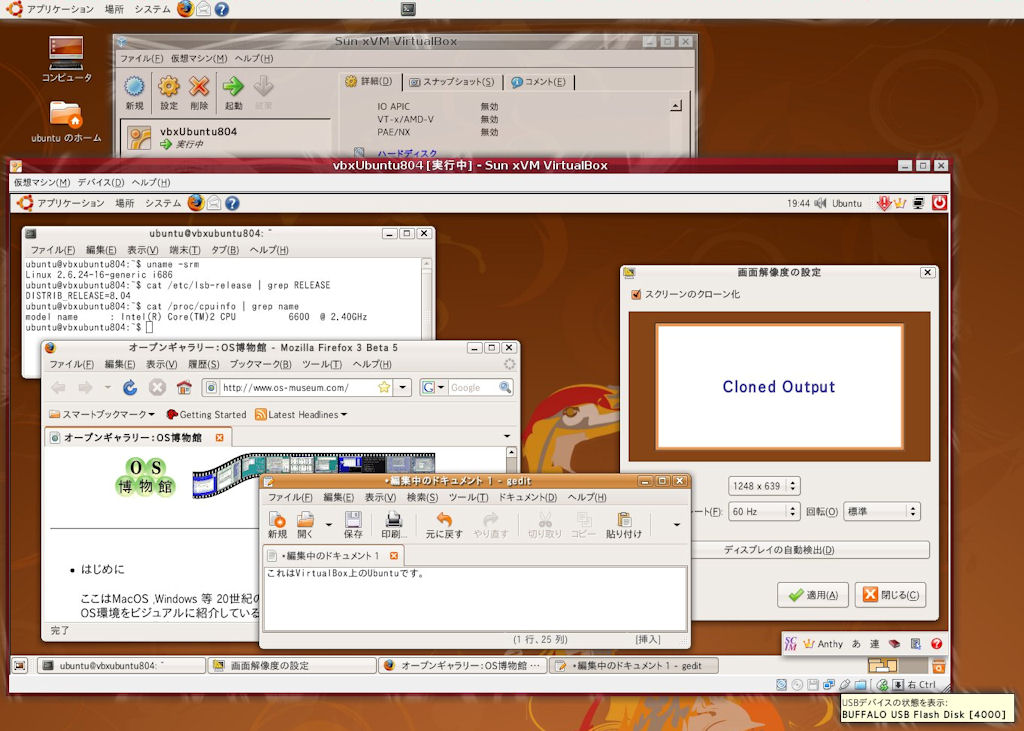This screenshot has height=731, width=1024.
Task: Click the show desktop icon in guest taskbar
Action: 20,666
